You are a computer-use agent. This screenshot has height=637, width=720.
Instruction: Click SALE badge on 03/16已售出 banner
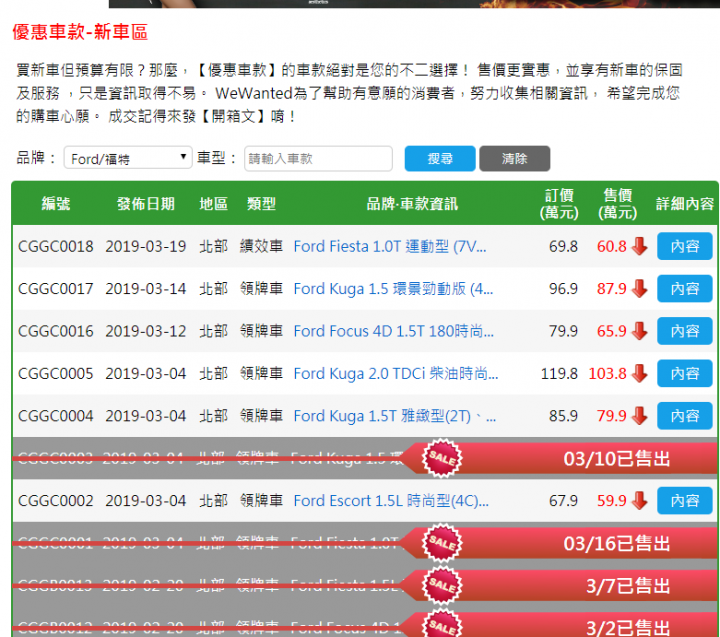click(442, 543)
